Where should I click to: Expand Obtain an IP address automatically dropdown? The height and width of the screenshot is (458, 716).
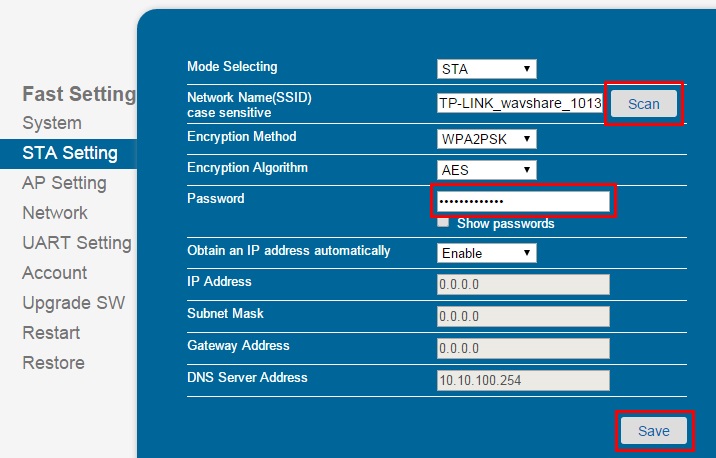486,253
